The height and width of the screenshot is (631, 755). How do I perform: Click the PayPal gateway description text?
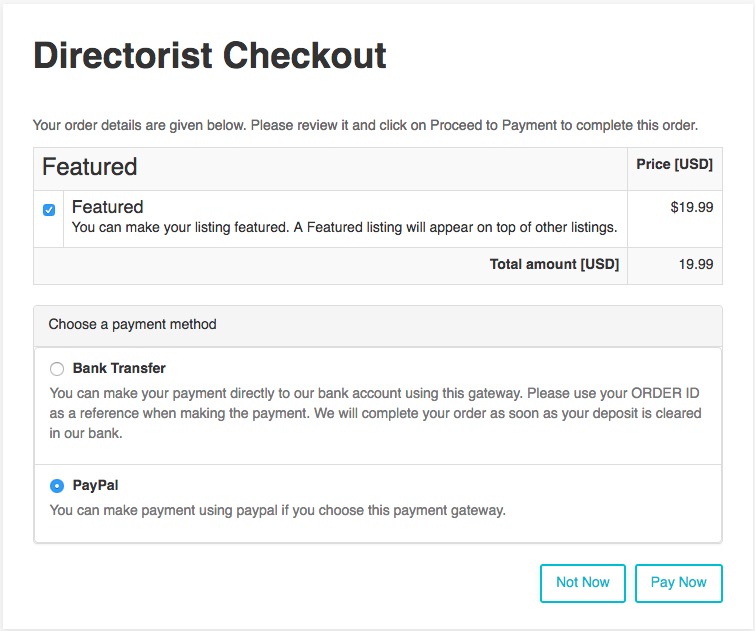click(278, 511)
